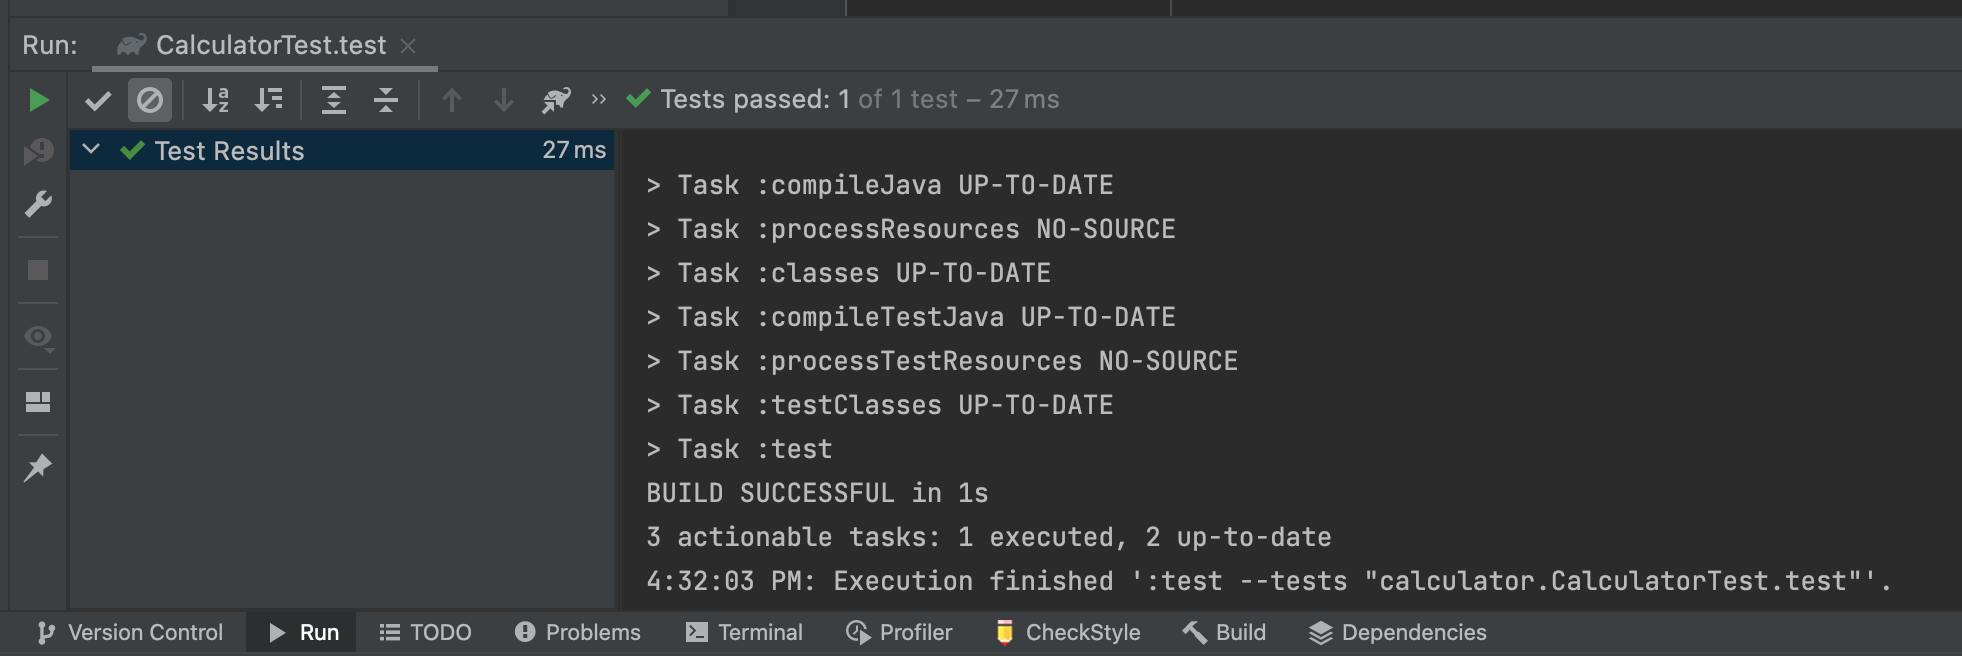Pin the current Run tab
This screenshot has height=656, width=1962.
coord(38,467)
